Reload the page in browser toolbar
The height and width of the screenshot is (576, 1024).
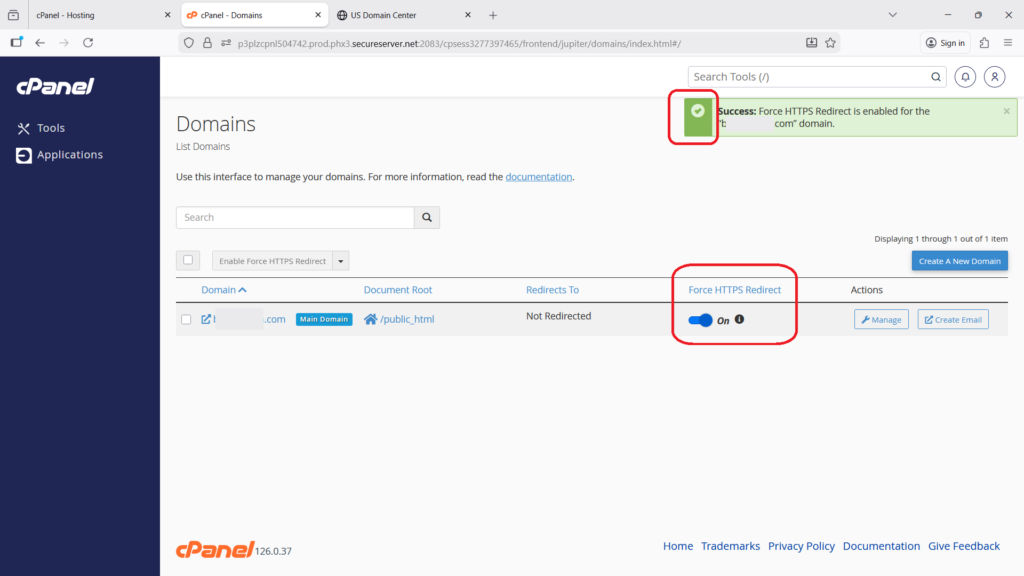point(88,43)
